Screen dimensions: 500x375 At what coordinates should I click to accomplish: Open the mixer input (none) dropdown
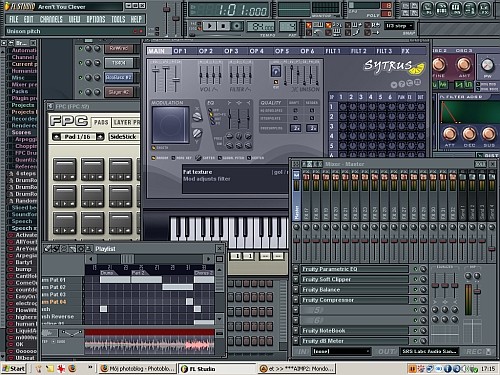coord(341,351)
